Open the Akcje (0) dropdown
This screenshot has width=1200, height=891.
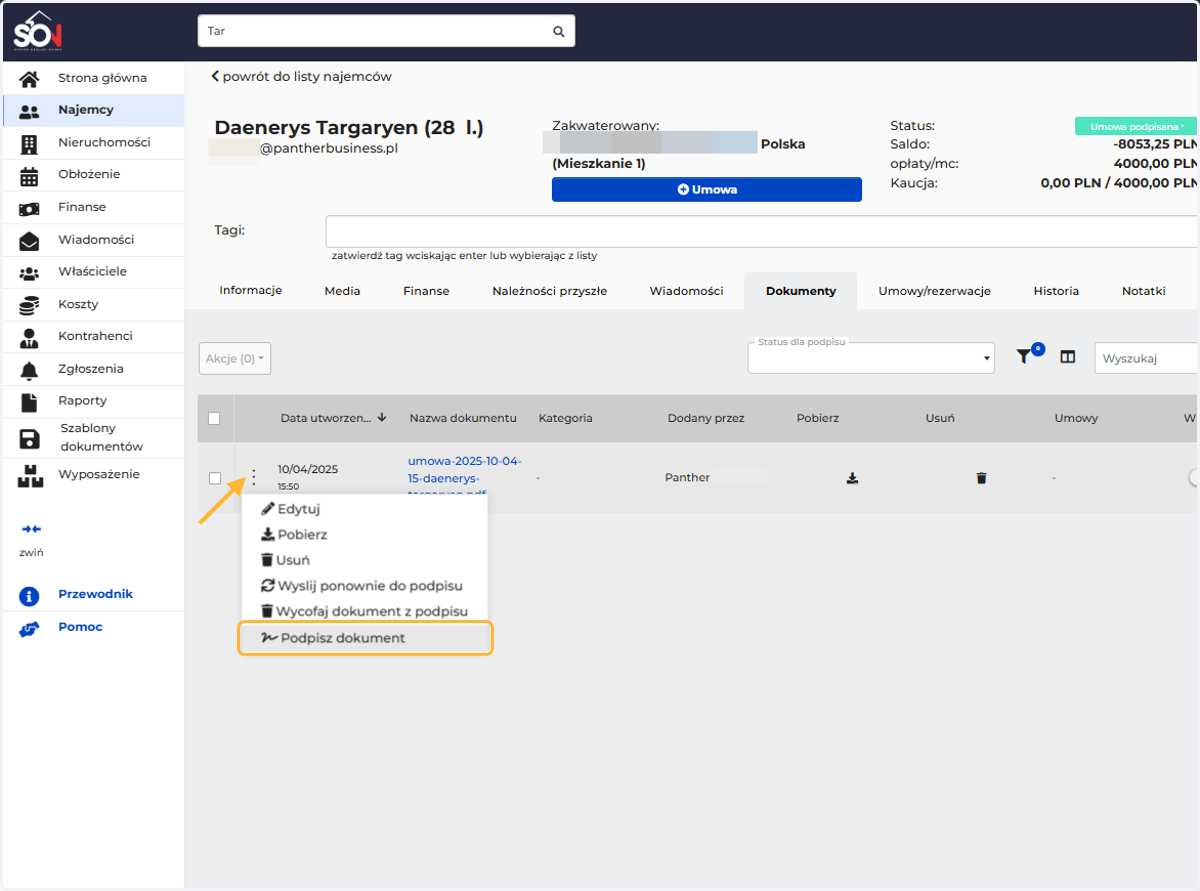[235, 358]
